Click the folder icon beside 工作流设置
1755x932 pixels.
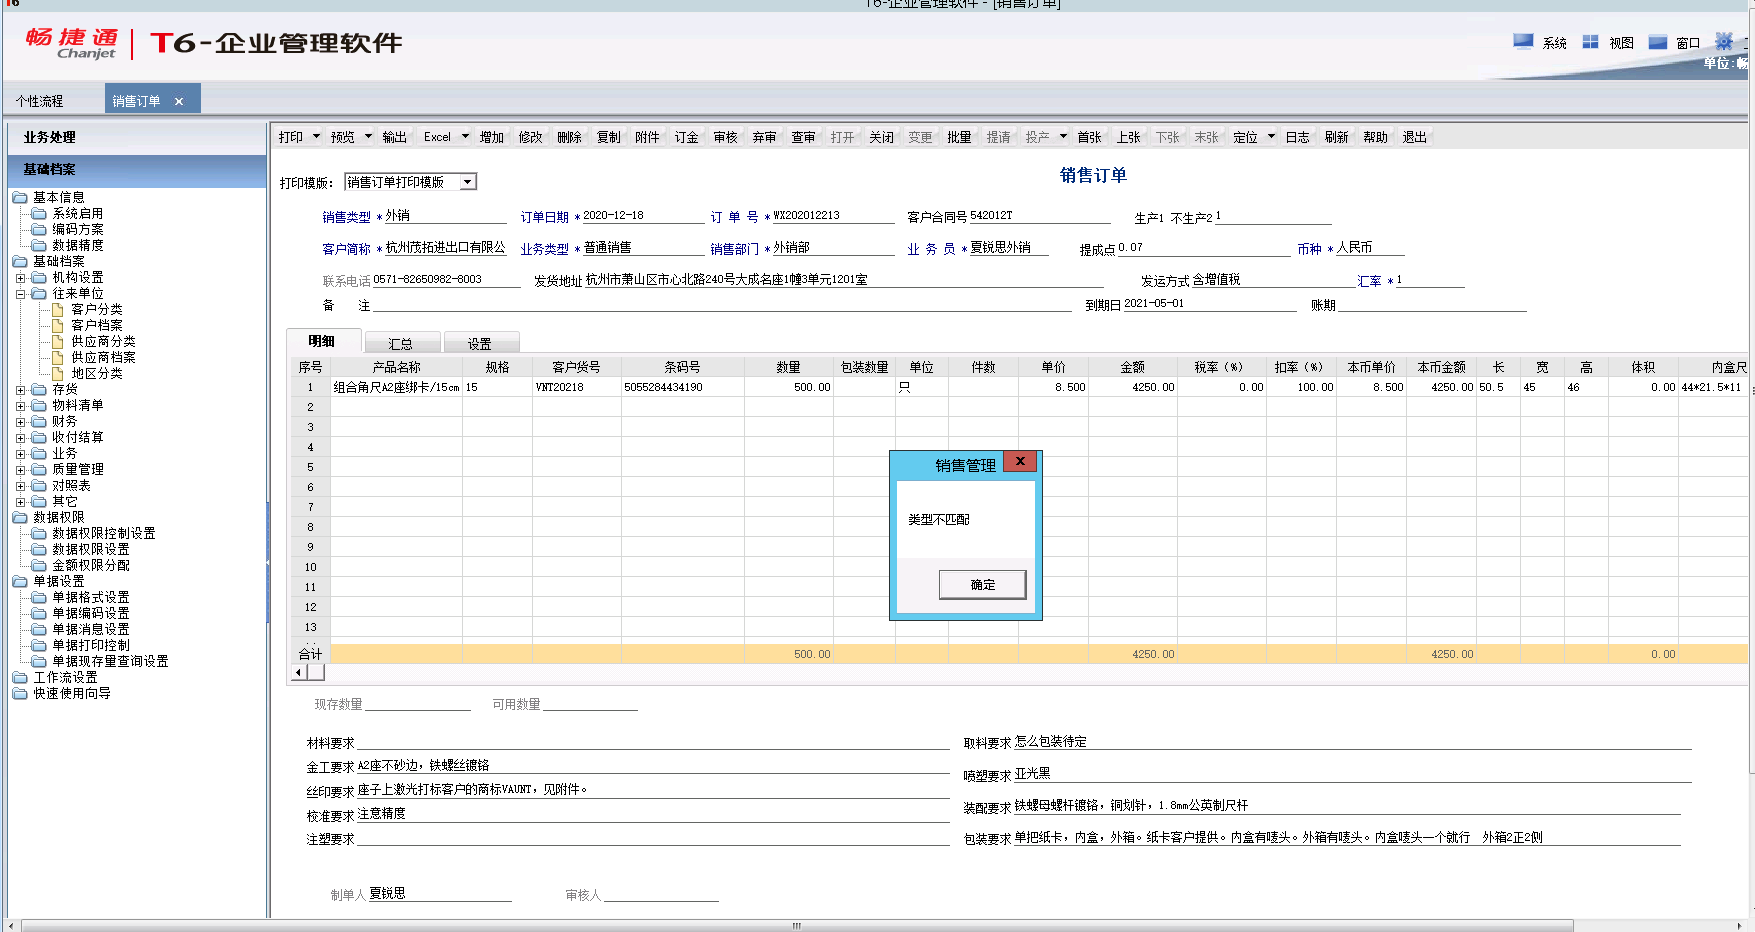coord(20,677)
